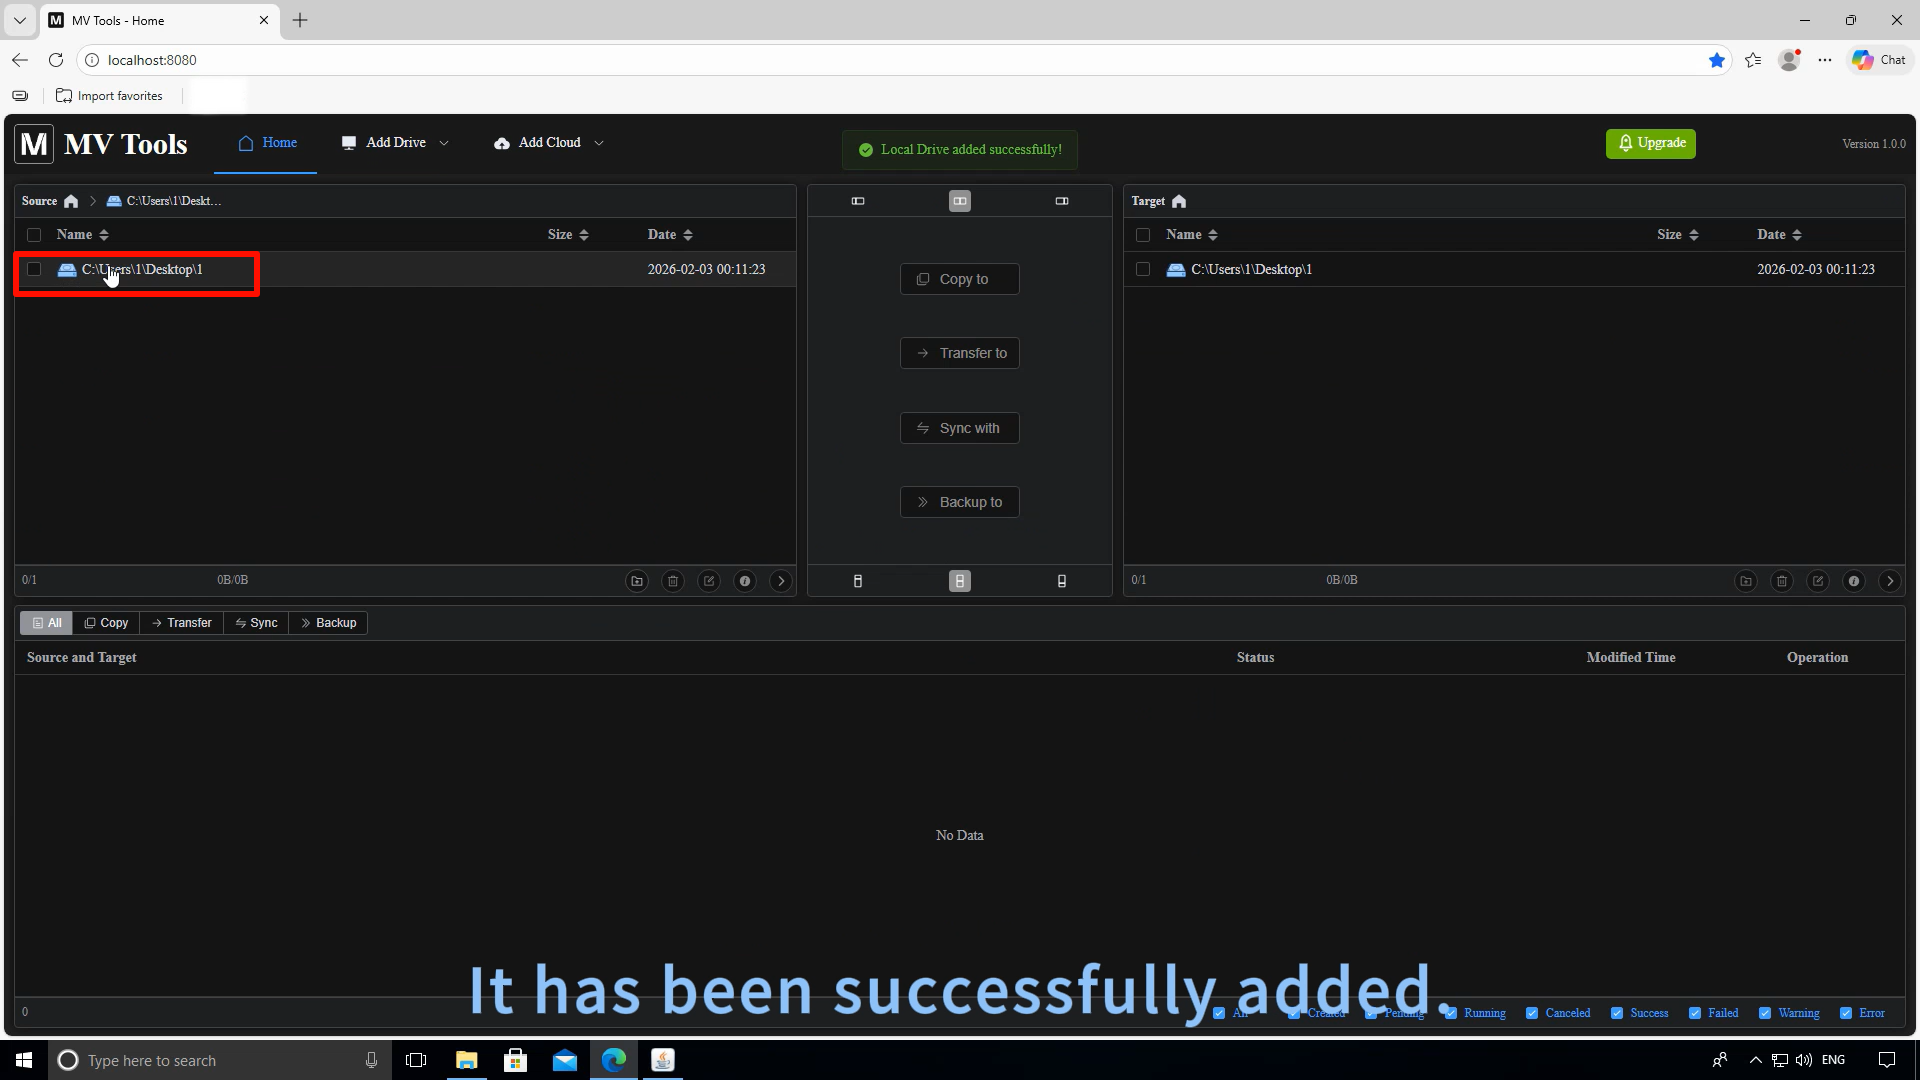Select the left-panel layout view icon
This screenshot has width=1920, height=1080.
click(x=858, y=200)
